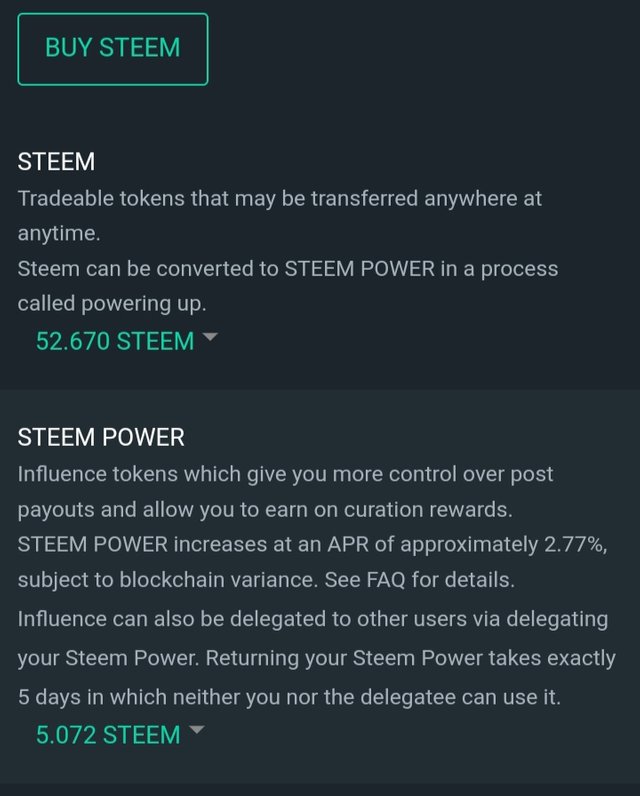Select the STEEM POWER section heading
Screen dimensions: 640x796
[x=101, y=438]
